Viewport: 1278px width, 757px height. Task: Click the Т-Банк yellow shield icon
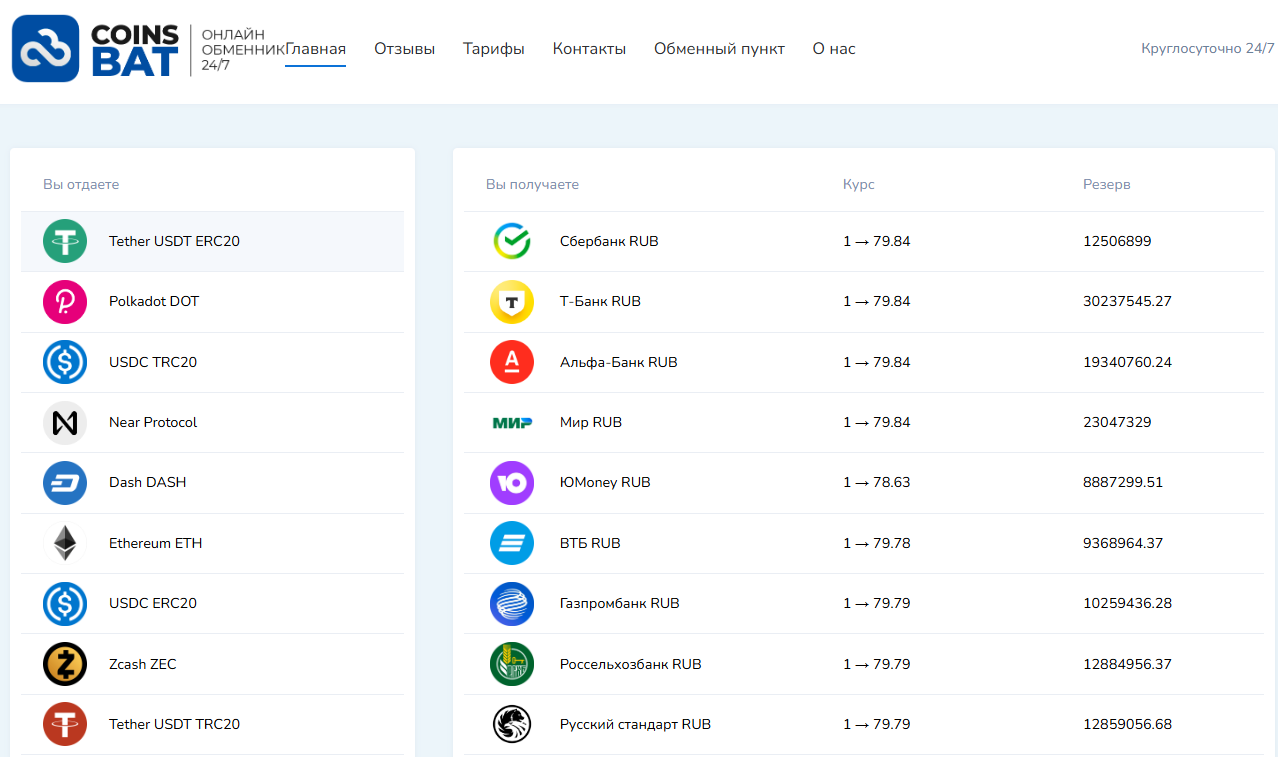[512, 302]
